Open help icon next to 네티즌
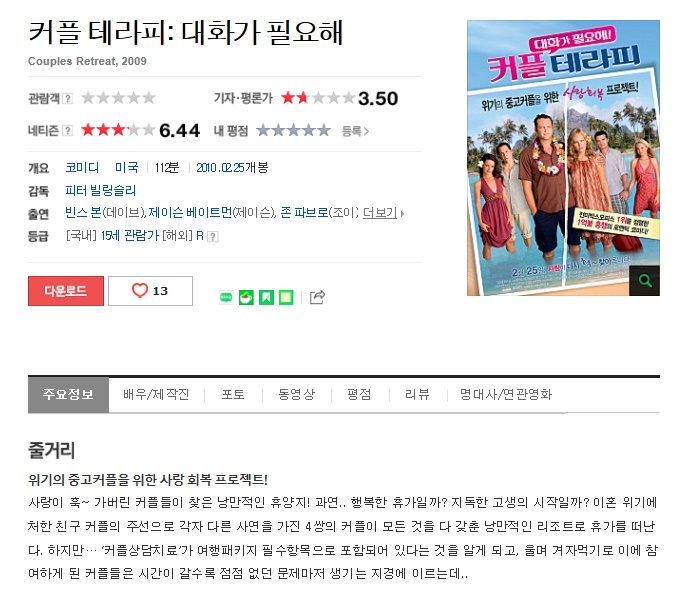This screenshot has height=605, width=695. 67,131
